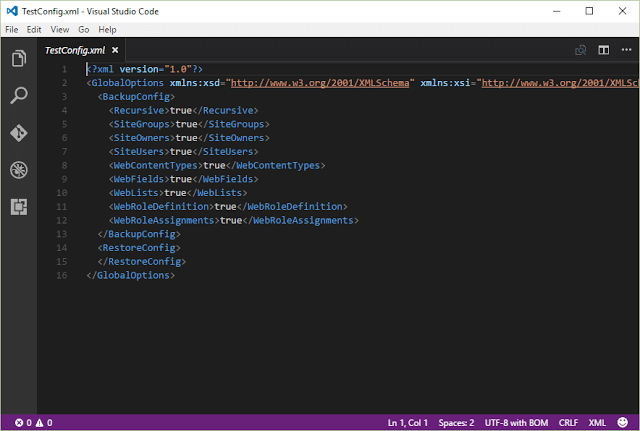Click the closing GlobalOptions tag on line 16
640x431 pixels.
coord(131,275)
